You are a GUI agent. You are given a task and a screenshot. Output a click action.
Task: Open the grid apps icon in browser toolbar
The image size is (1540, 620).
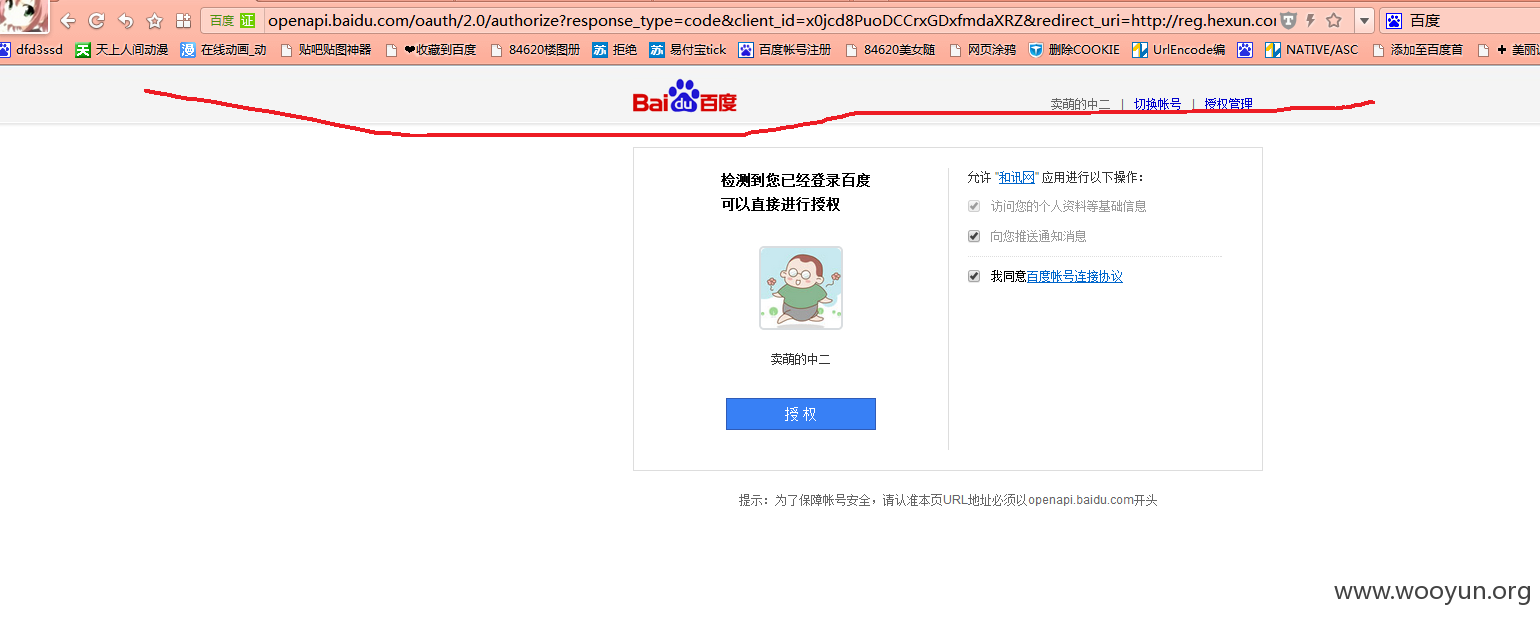click(x=183, y=20)
